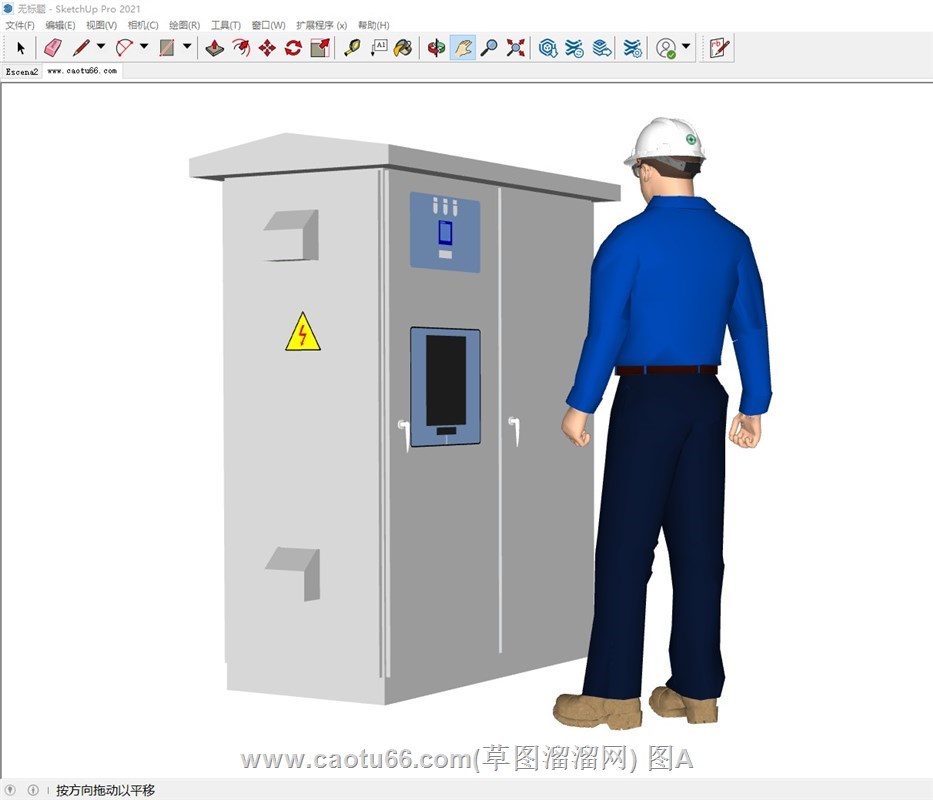The width and height of the screenshot is (933, 800).
Task: Choose the Select arrow tool
Action: (x=21, y=48)
